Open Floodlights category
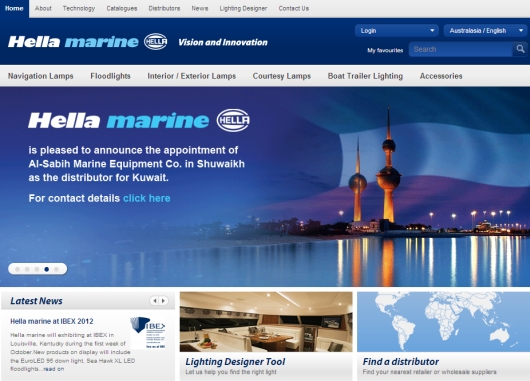This screenshot has width=530, height=381. (111, 76)
